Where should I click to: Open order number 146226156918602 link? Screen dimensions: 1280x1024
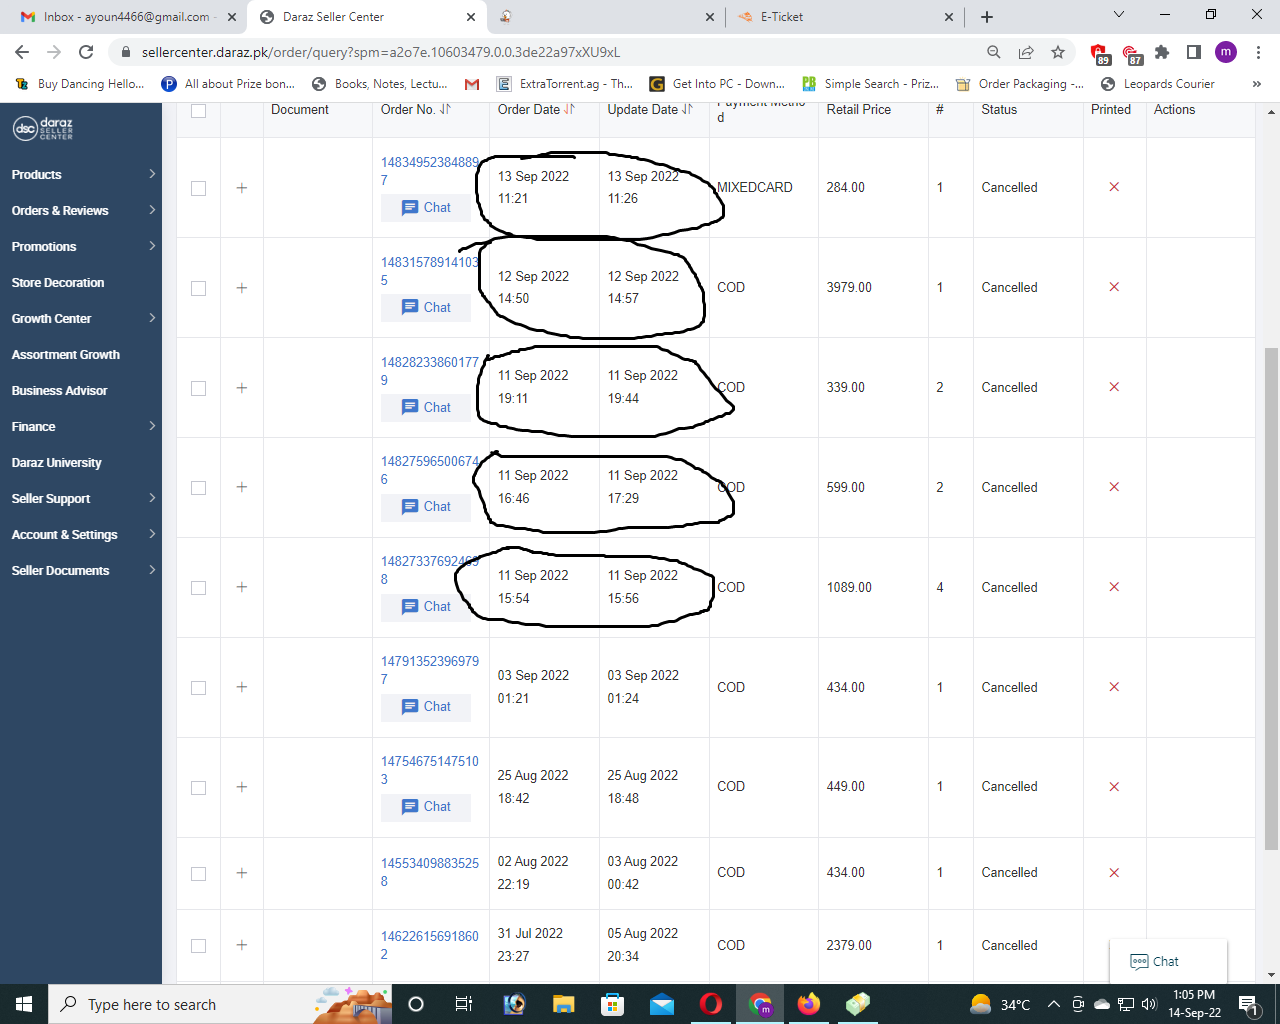(430, 945)
